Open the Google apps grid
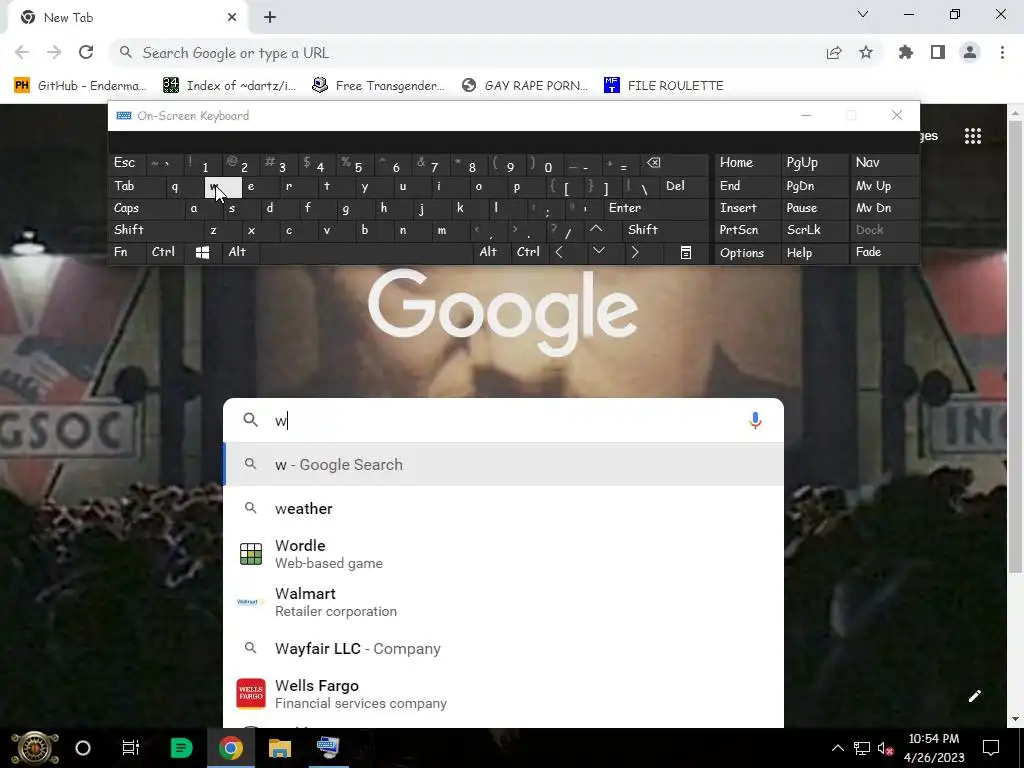This screenshot has width=1024, height=768. [x=973, y=136]
